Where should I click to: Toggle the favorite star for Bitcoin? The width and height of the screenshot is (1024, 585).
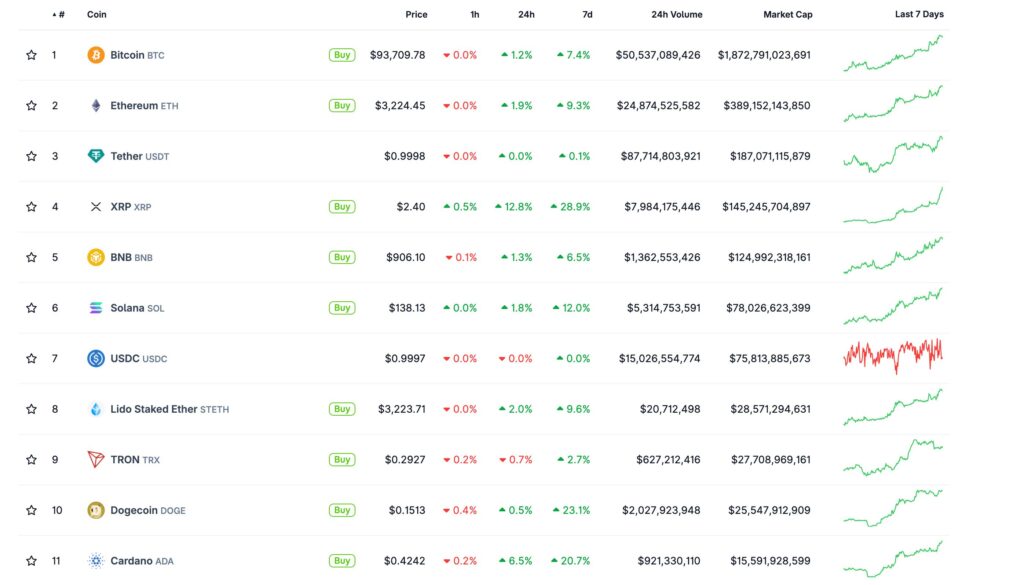click(31, 54)
